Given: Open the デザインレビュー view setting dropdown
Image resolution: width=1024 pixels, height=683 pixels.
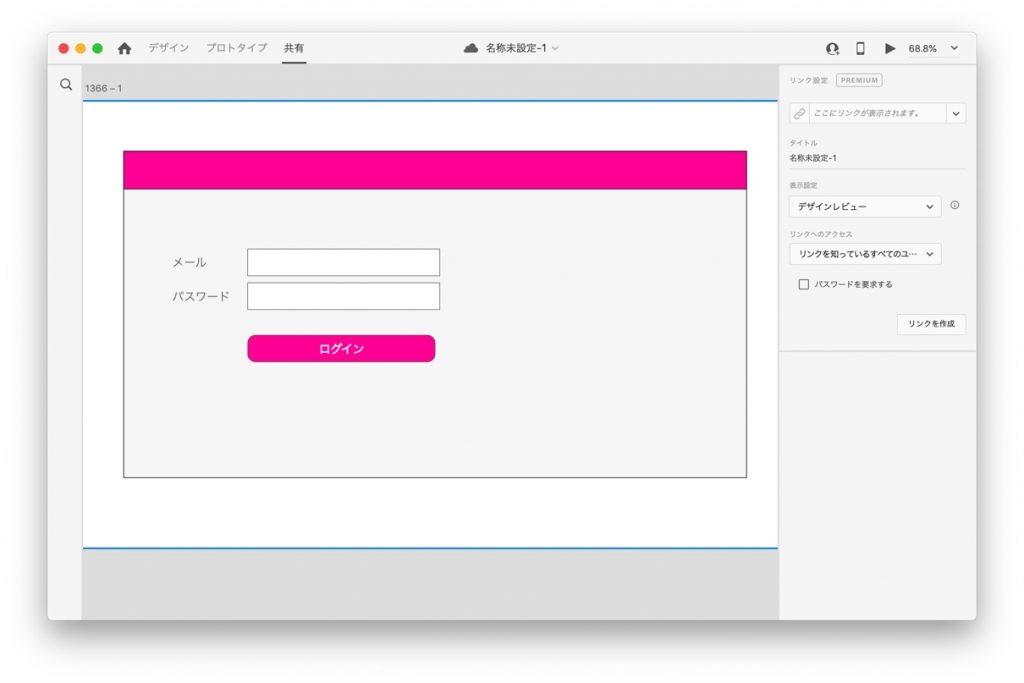Looking at the screenshot, I should pyautogui.click(x=865, y=206).
